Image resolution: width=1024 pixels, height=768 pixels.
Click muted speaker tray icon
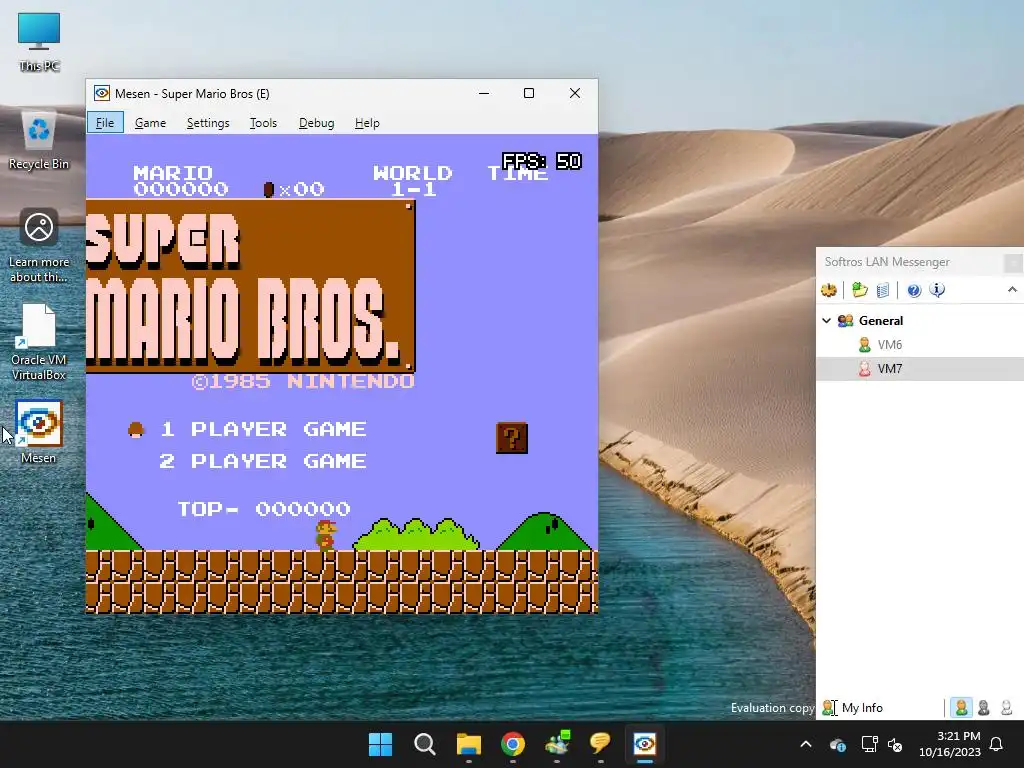[x=895, y=744]
